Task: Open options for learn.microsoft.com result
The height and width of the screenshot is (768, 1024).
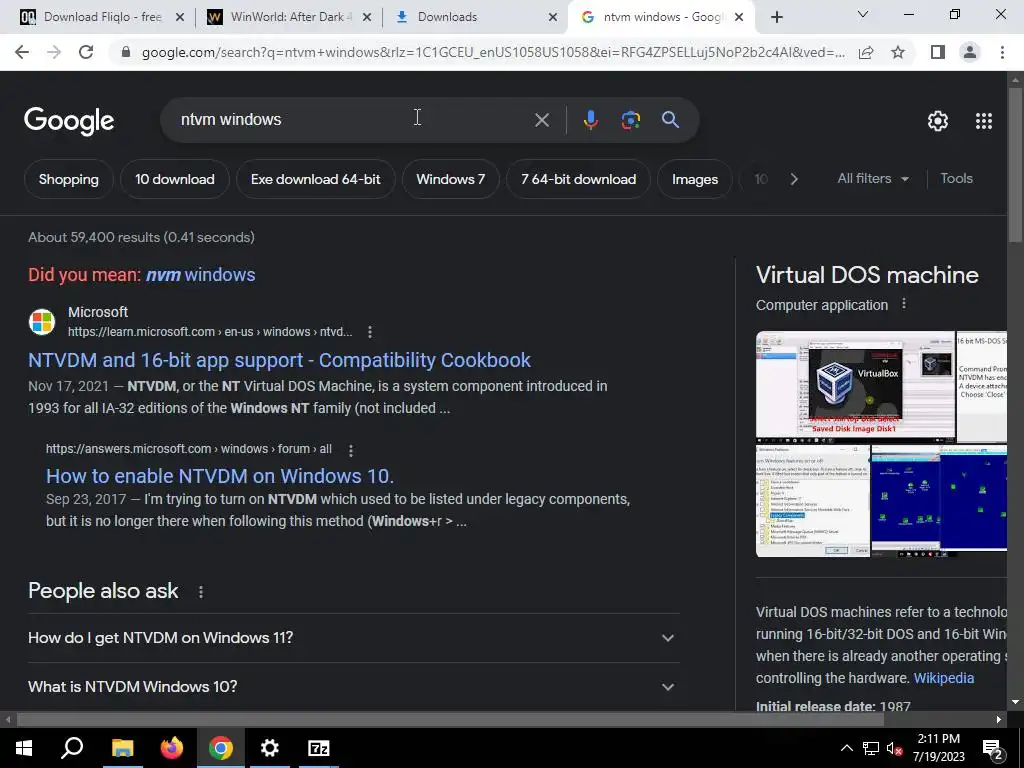Action: coord(370,332)
